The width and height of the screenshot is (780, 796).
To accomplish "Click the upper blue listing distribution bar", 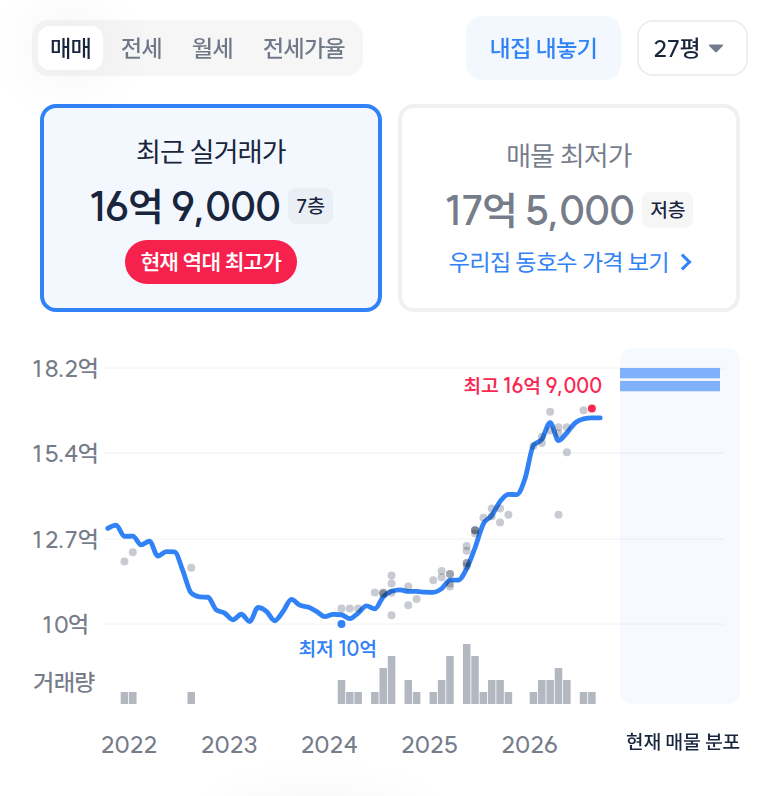I will [670, 373].
